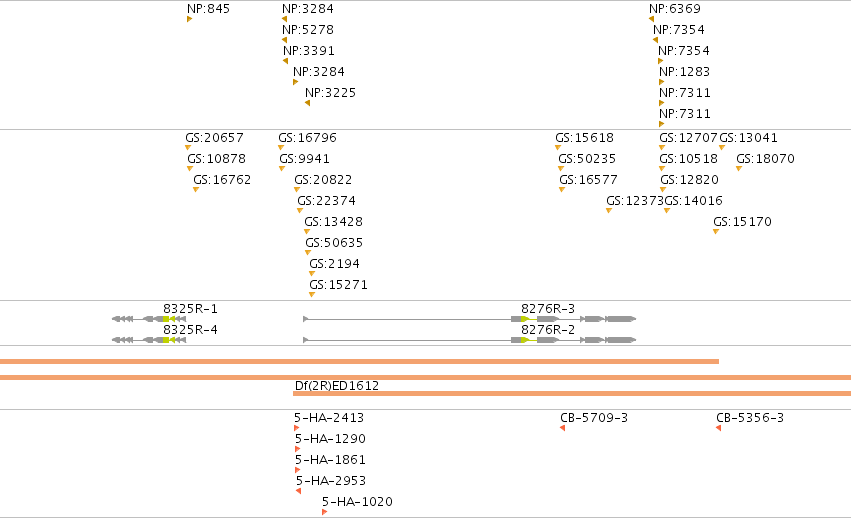This screenshot has height=518, width=851.
Task: Select the GS:14016 insertion
Action: pos(694,201)
